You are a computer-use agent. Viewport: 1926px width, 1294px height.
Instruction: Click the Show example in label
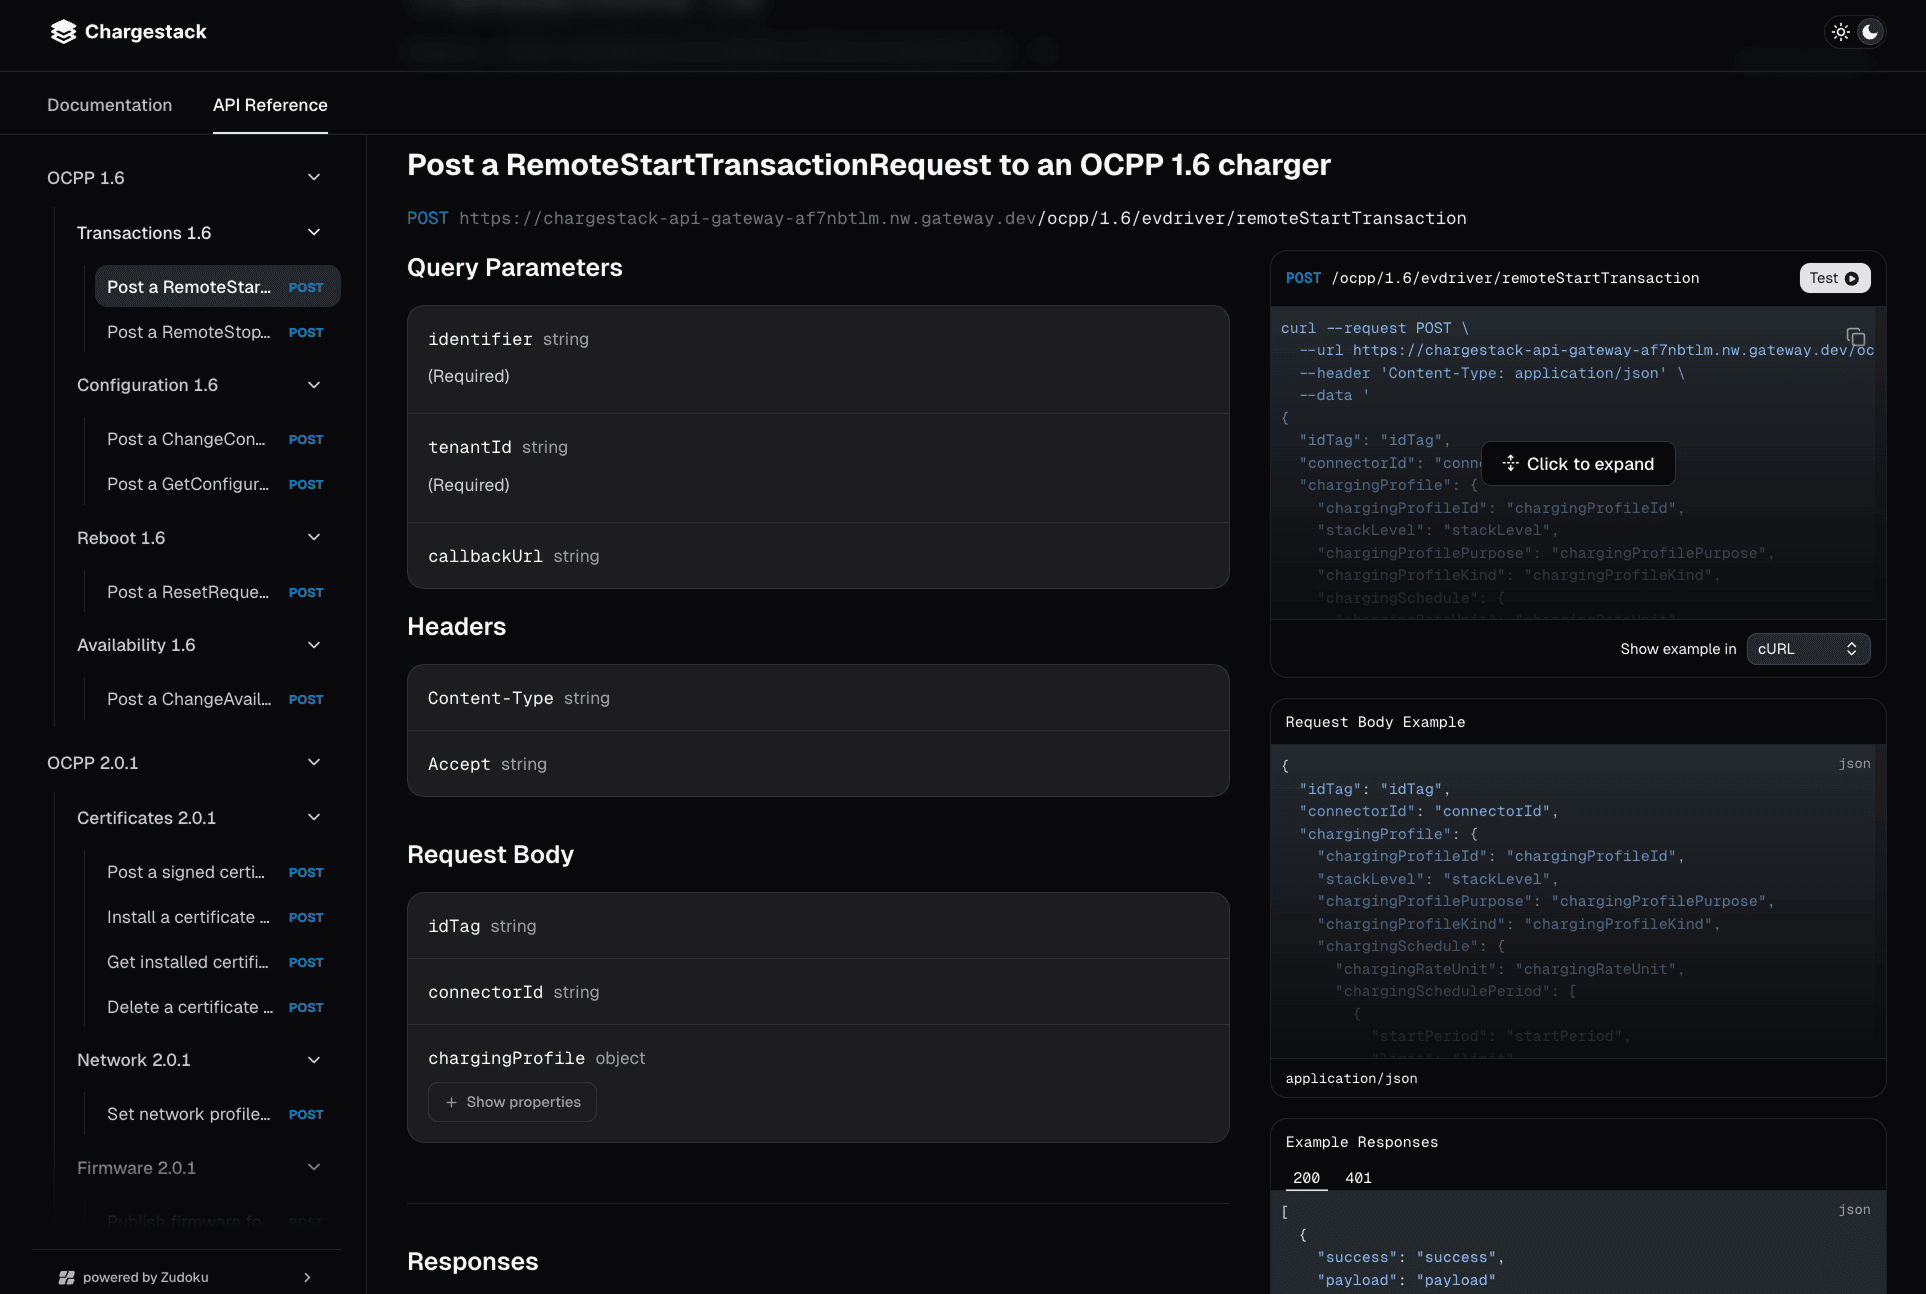pyautogui.click(x=1678, y=649)
